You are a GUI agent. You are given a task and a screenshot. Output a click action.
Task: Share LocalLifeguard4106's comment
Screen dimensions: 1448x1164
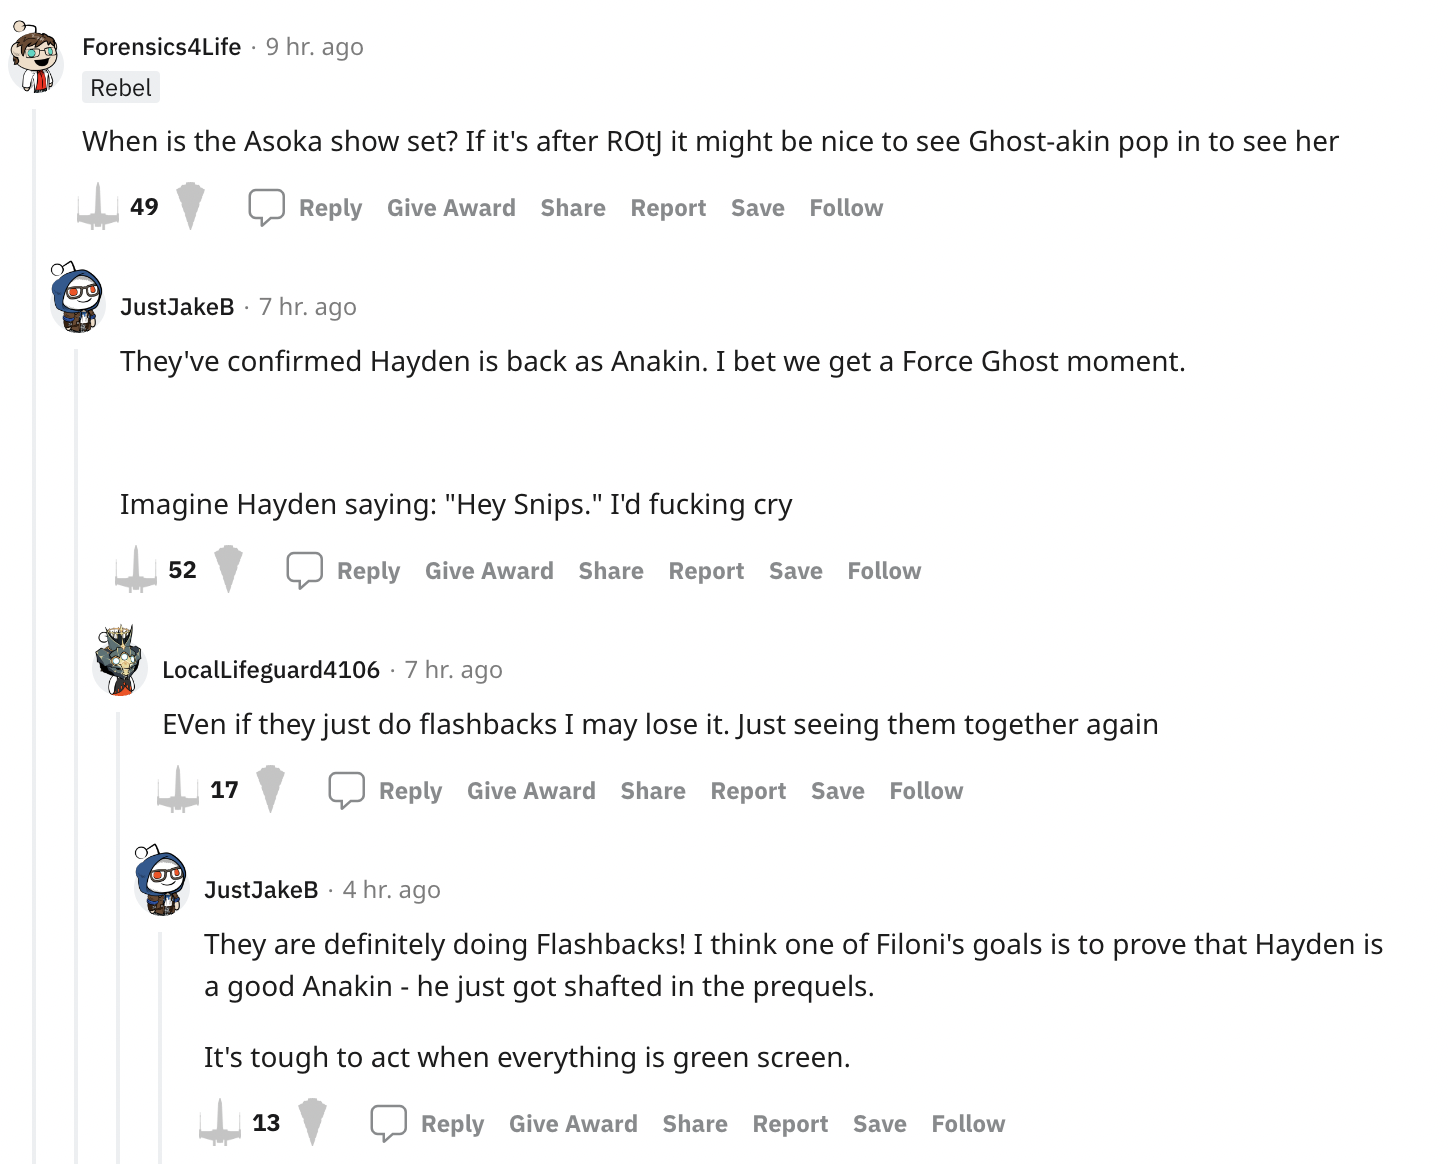[x=653, y=791]
